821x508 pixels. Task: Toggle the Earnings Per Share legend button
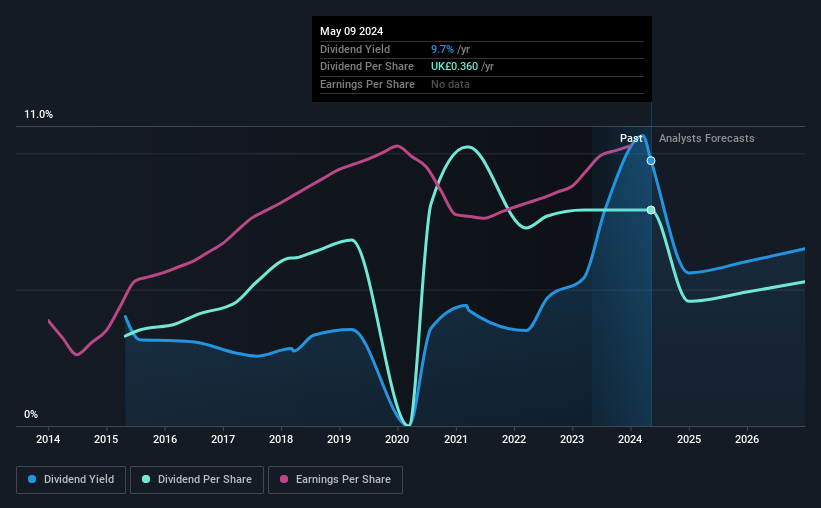[x=335, y=480]
